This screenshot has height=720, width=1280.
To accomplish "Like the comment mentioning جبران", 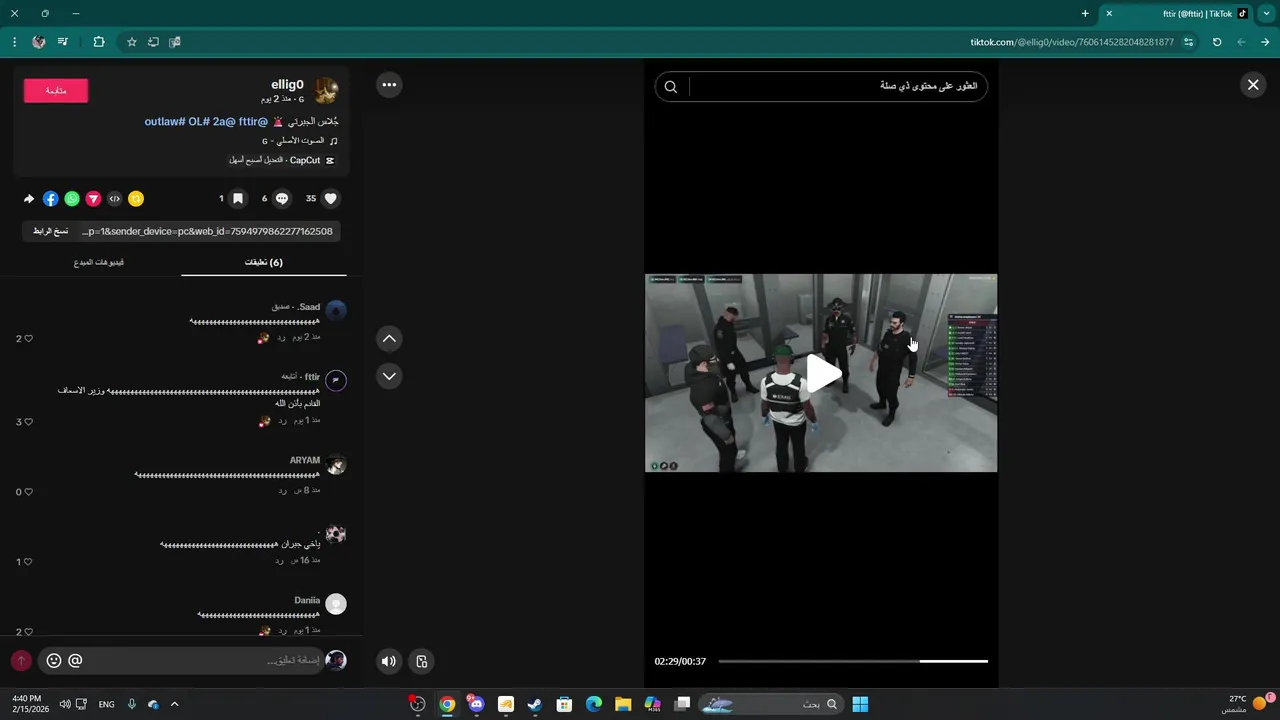I will point(28,562).
